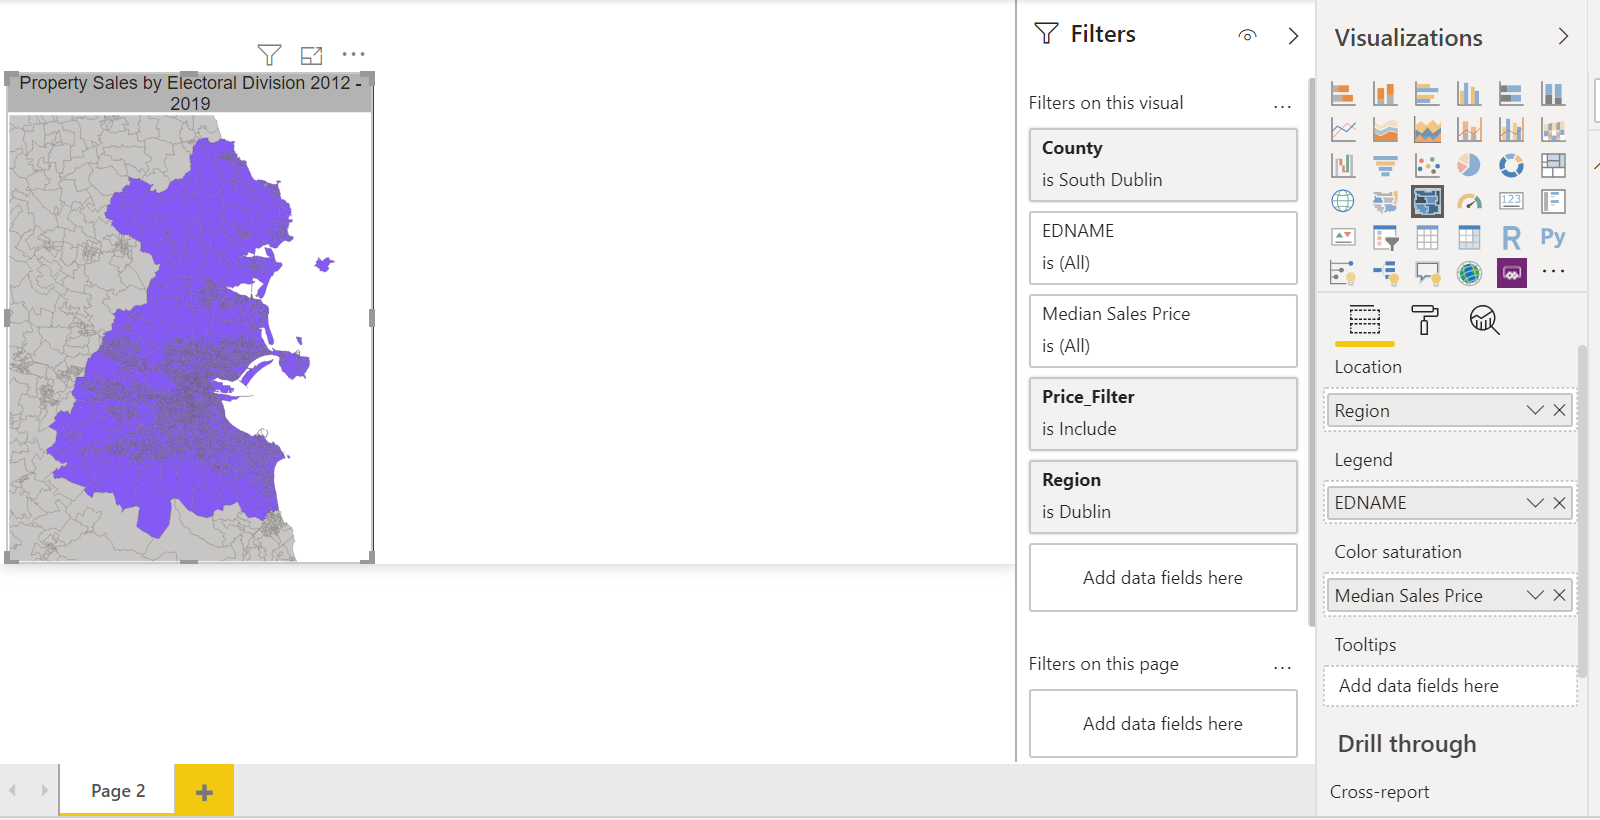Collapse the Visualizations pane
The height and width of the screenshot is (820, 1600).
pos(1563,37)
